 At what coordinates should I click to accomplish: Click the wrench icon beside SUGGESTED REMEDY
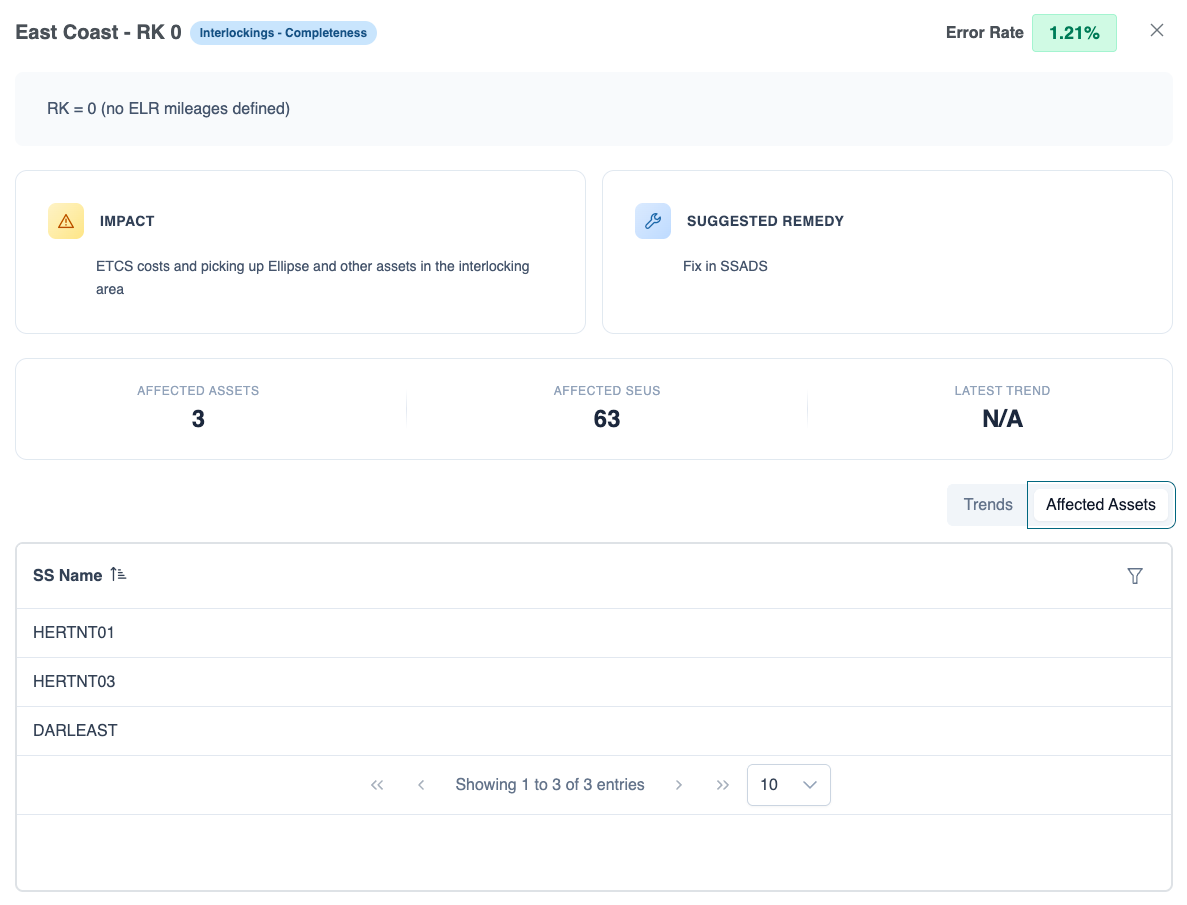coord(653,221)
